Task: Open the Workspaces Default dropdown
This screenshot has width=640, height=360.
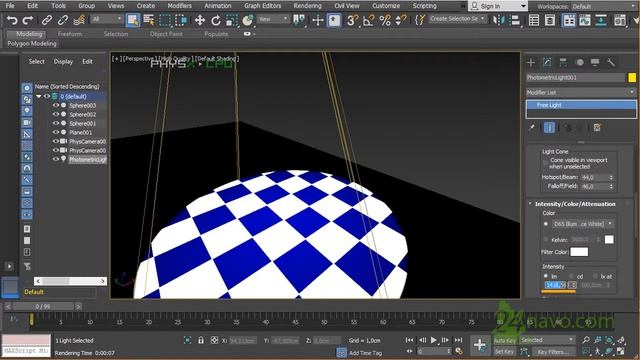Action: pos(604,7)
